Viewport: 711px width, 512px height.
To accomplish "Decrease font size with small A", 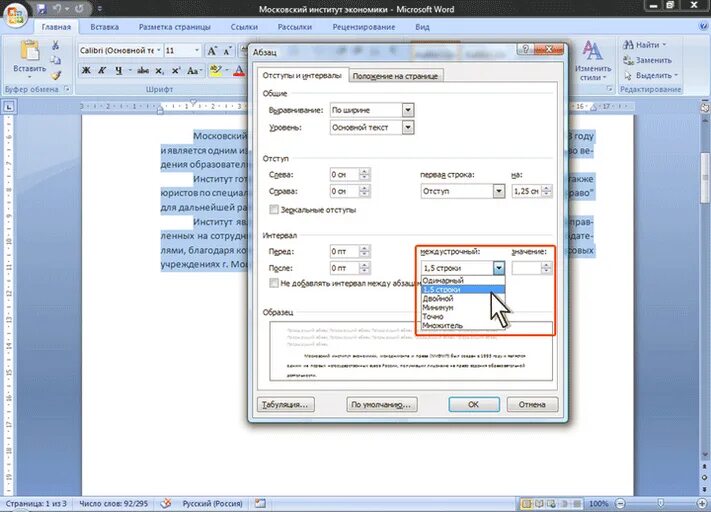I will tap(227, 51).
